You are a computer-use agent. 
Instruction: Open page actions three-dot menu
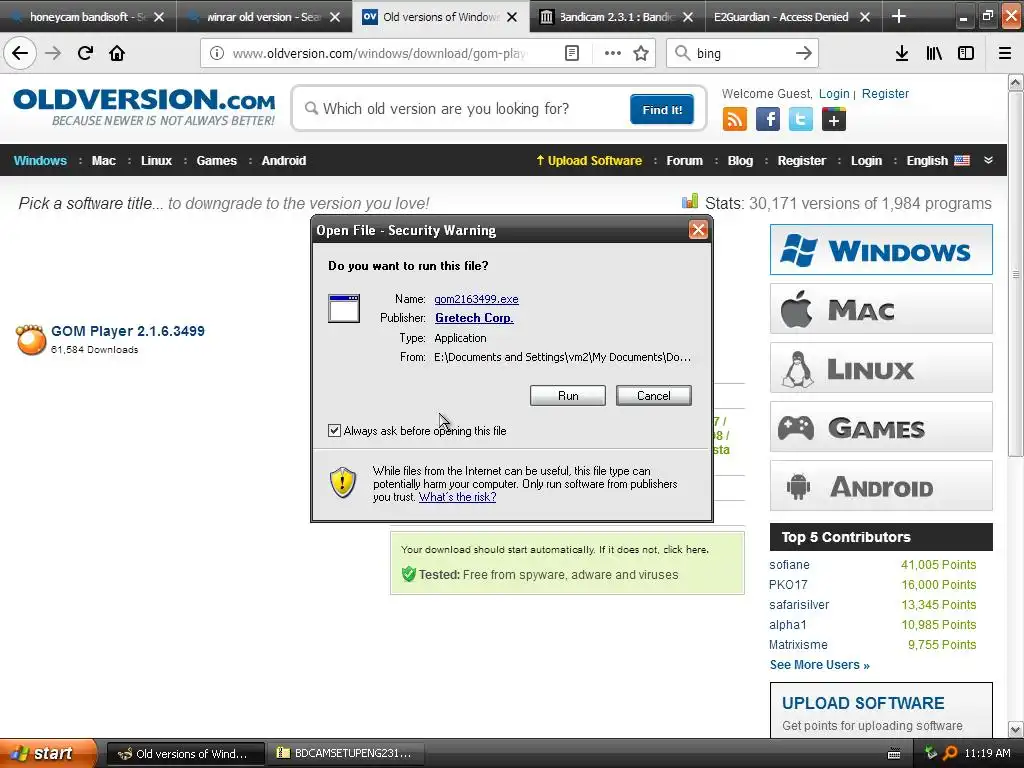point(613,53)
